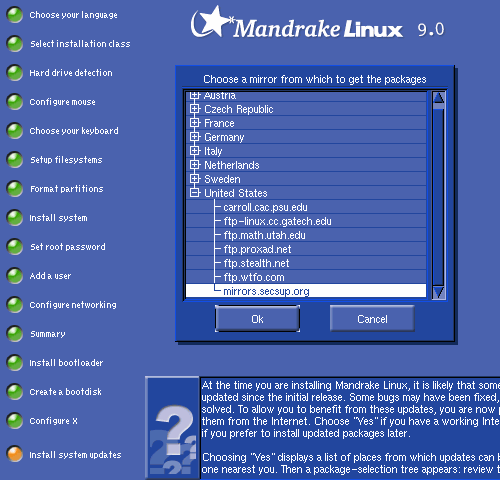Image resolution: width=500 pixels, height=480 pixels.
Task: Click the green orb beside Hard drive detection
Action: (15, 73)
